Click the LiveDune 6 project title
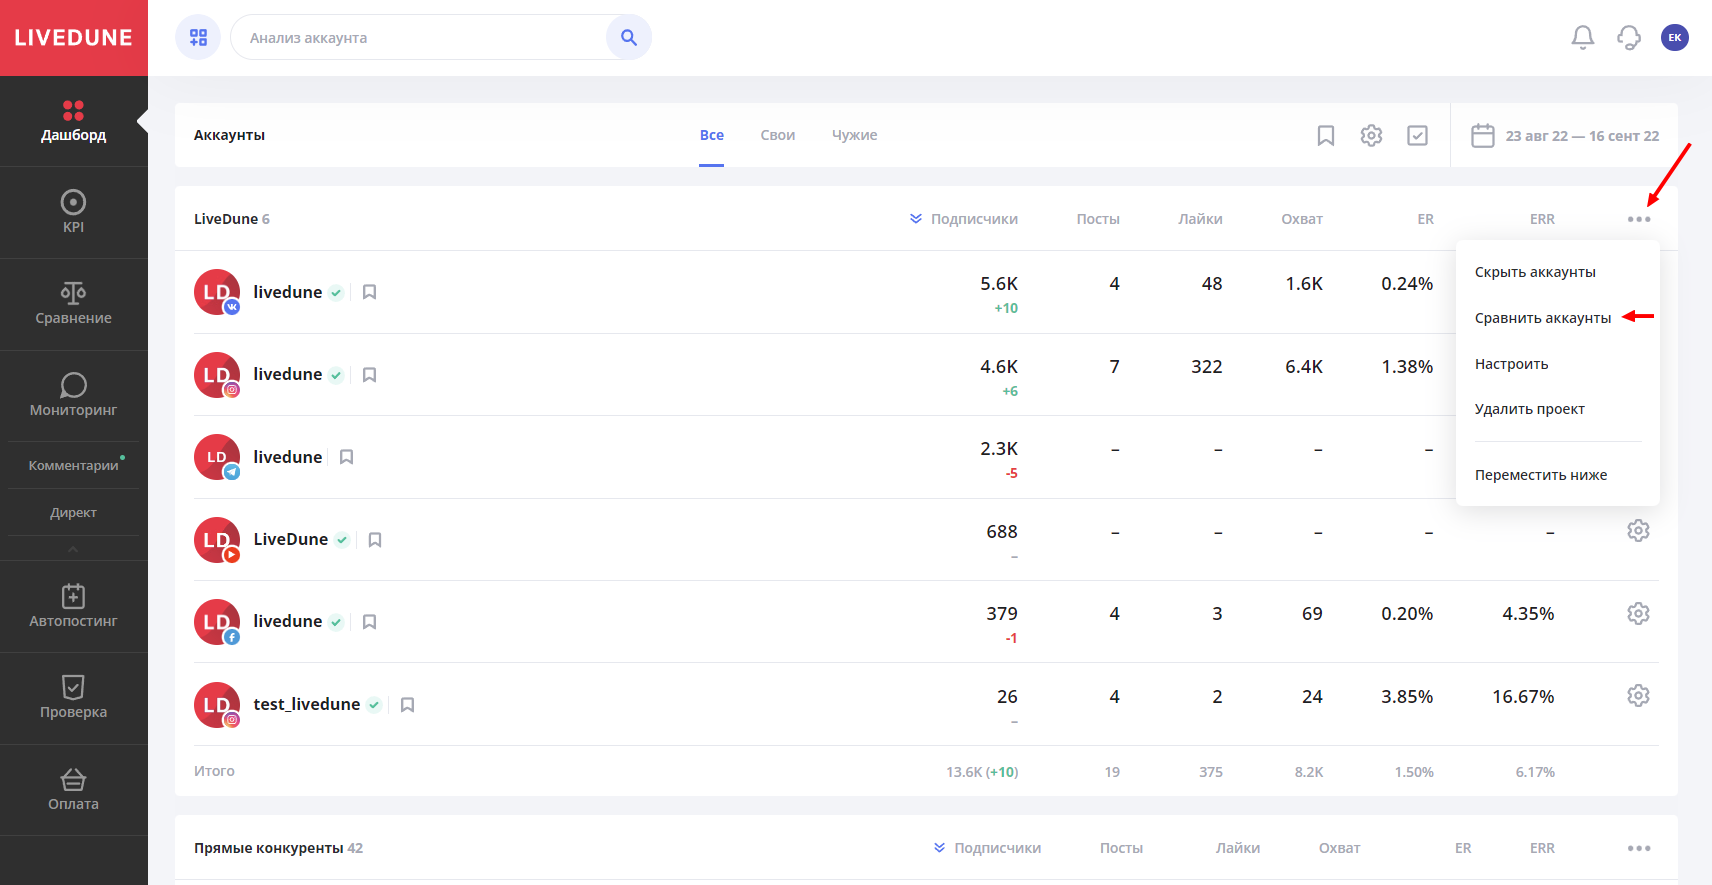Viewport: 1712px width, 885px height. (x=232, y=219)
